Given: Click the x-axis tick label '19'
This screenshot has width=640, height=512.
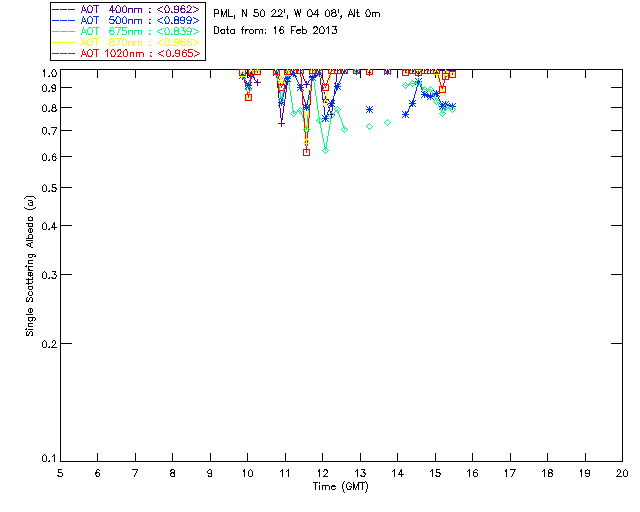Looking at the screenshot, I should [585, 473].
